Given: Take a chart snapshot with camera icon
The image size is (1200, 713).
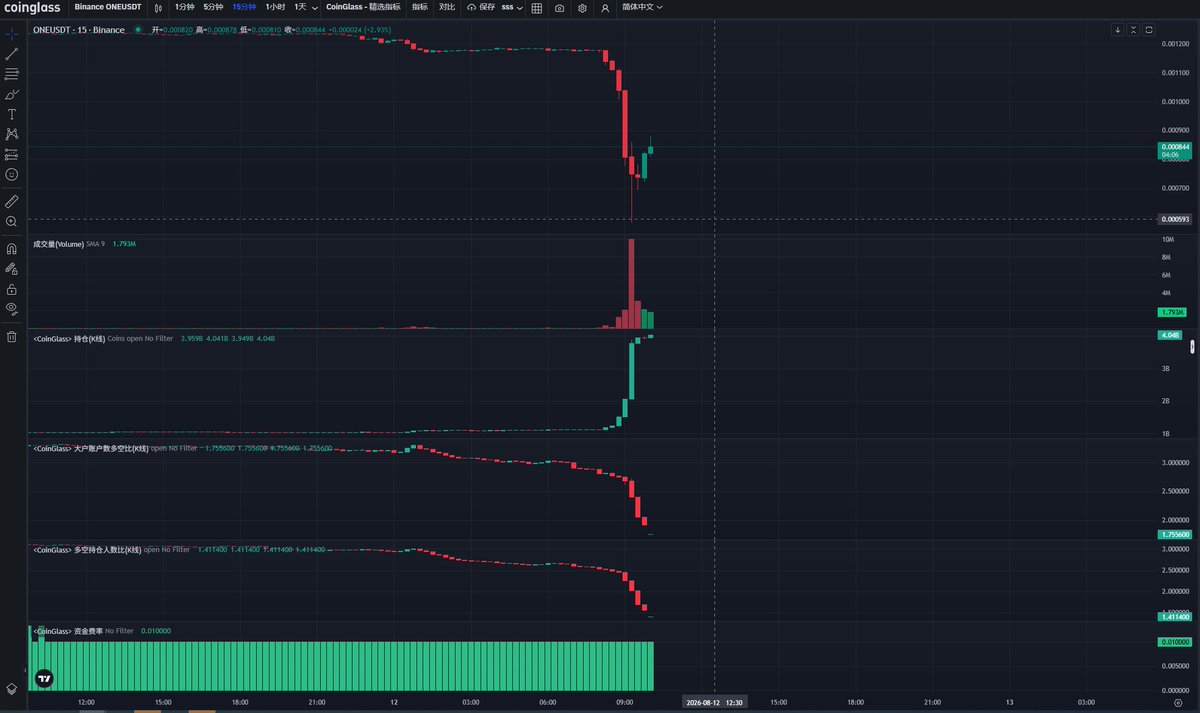Looking at the screenshot, I should pos(559,8).
